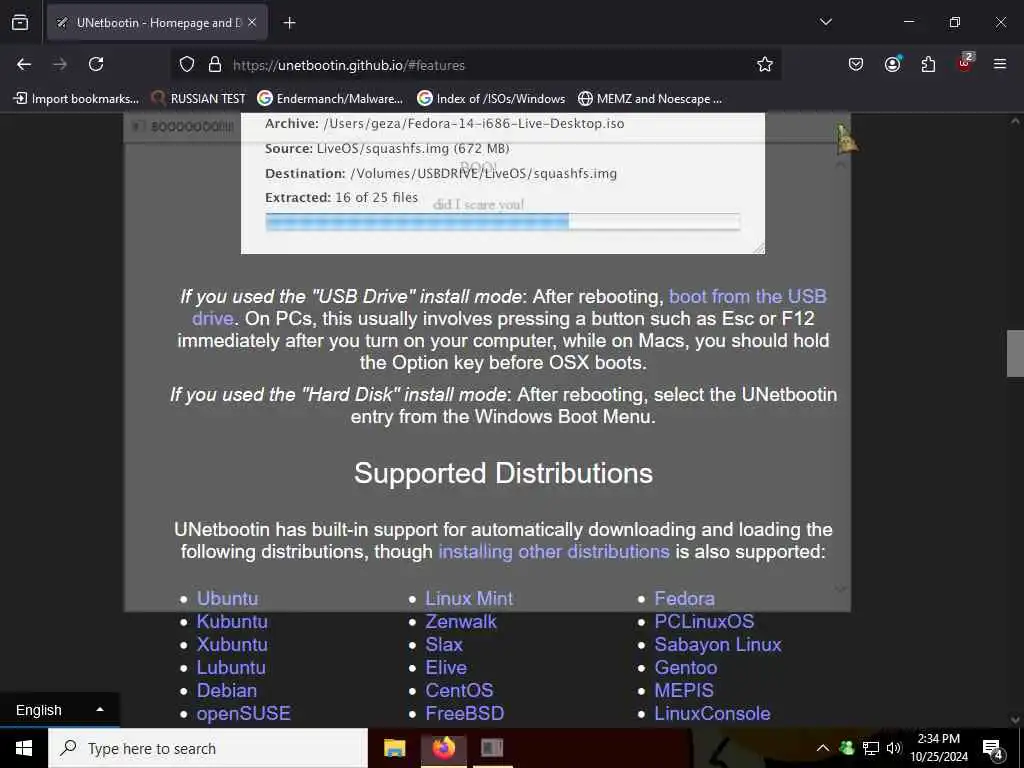Click the 'Type here to search' box

click(208, 748)
